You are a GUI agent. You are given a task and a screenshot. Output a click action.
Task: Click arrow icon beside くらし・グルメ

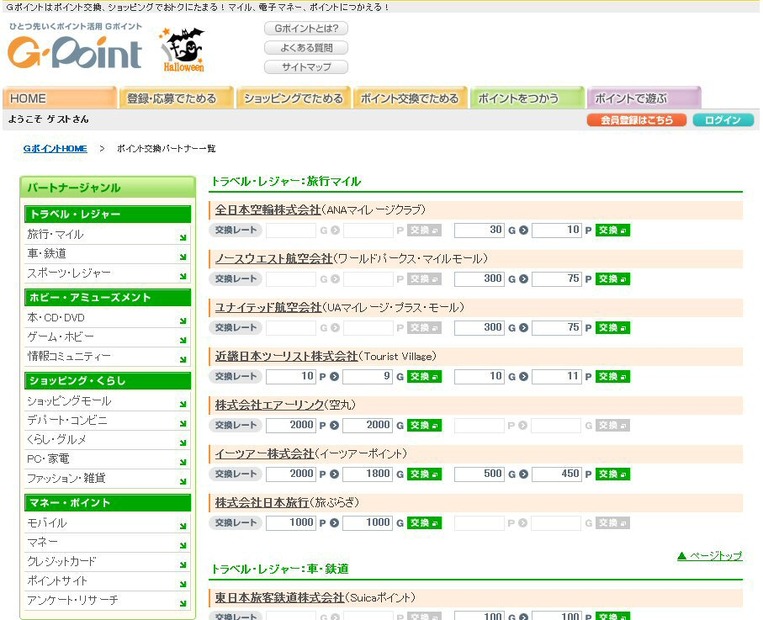(182, 443)
